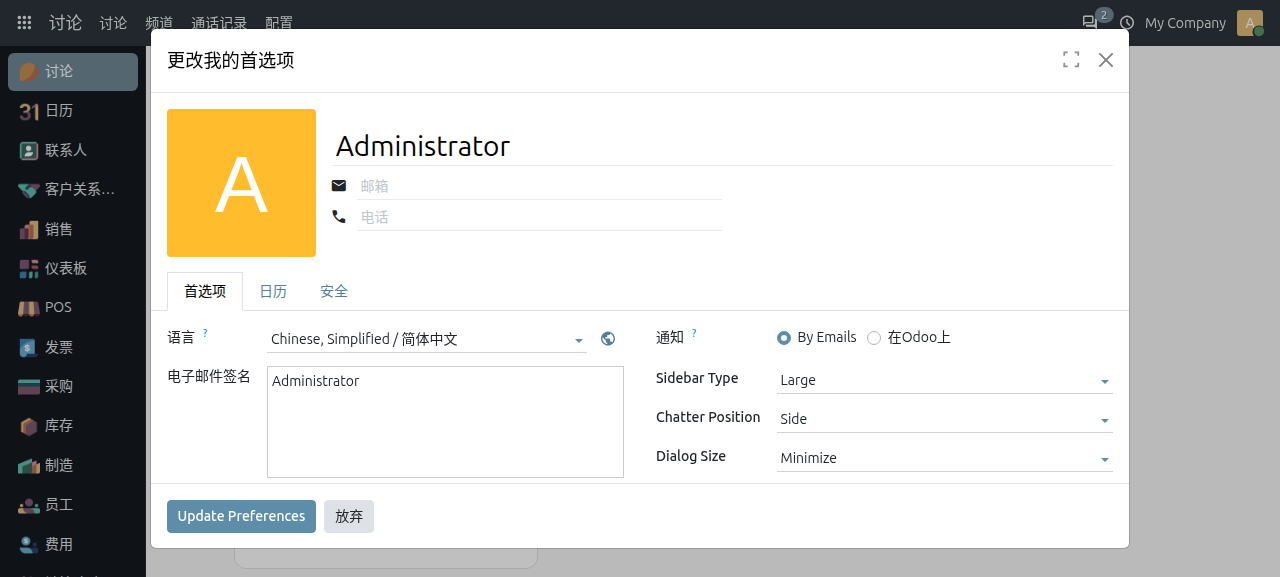Viewport: 1280px width, 577px height.
Task: Click the 放弃 discard button
Action: point(349,516)
